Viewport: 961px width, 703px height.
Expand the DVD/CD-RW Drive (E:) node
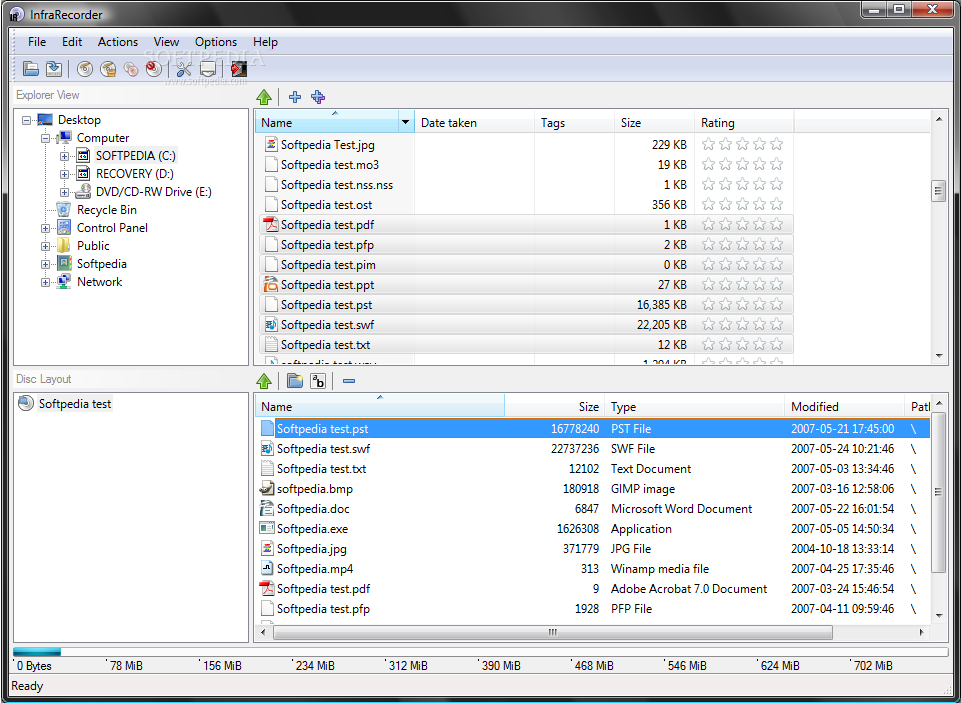64,192
